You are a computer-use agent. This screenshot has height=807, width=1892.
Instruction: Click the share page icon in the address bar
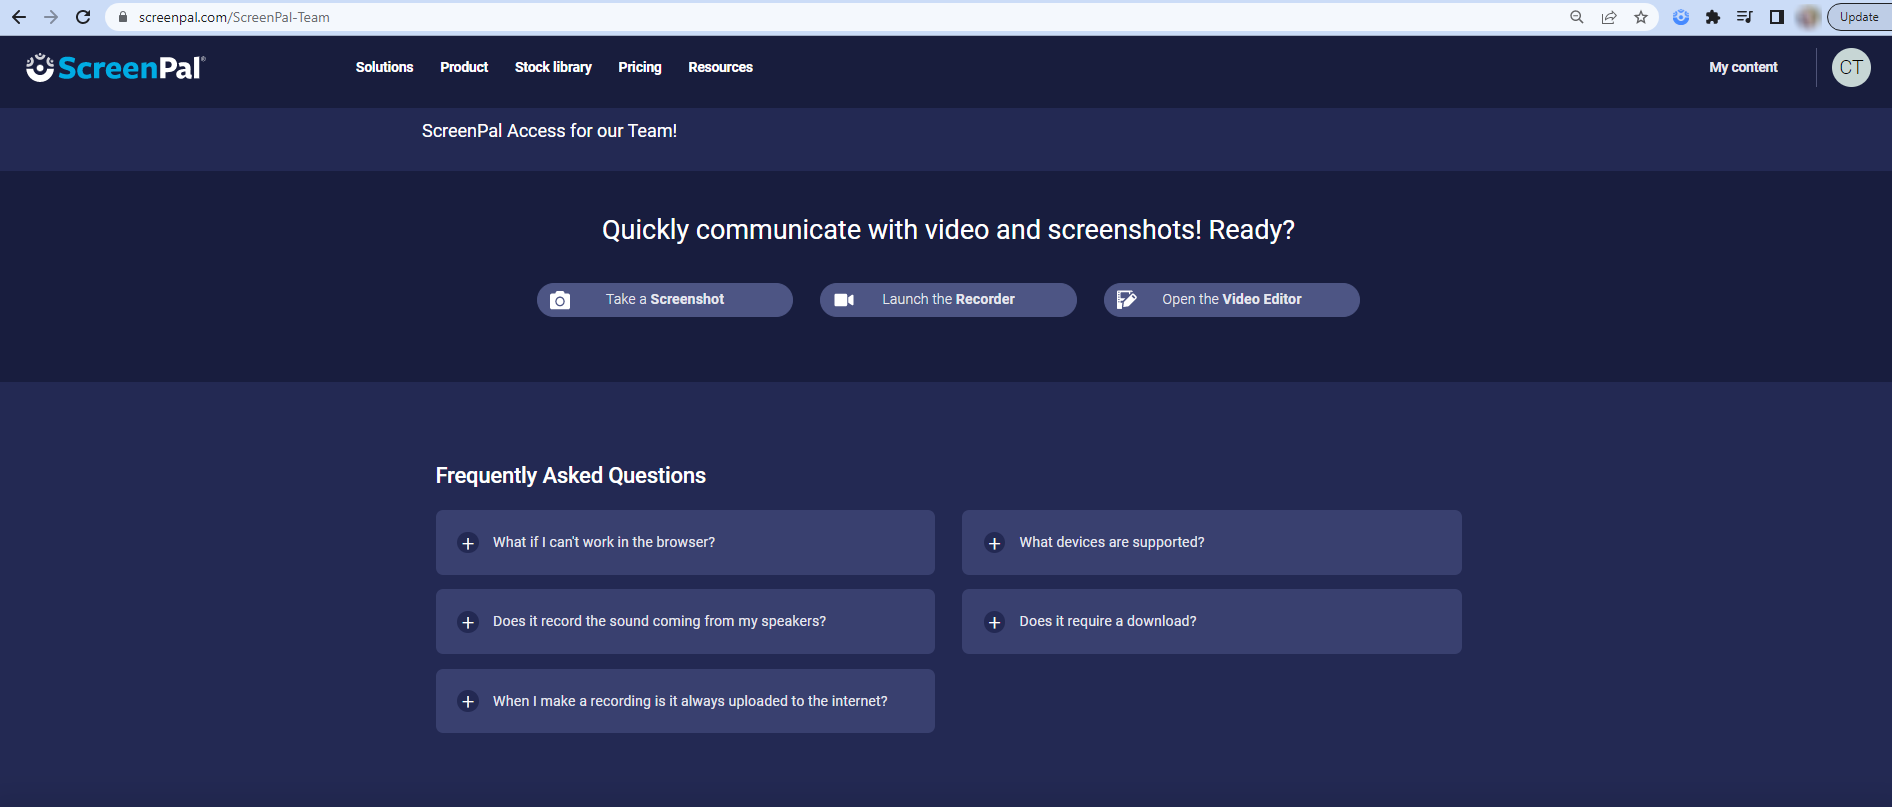click(1609, 17)
